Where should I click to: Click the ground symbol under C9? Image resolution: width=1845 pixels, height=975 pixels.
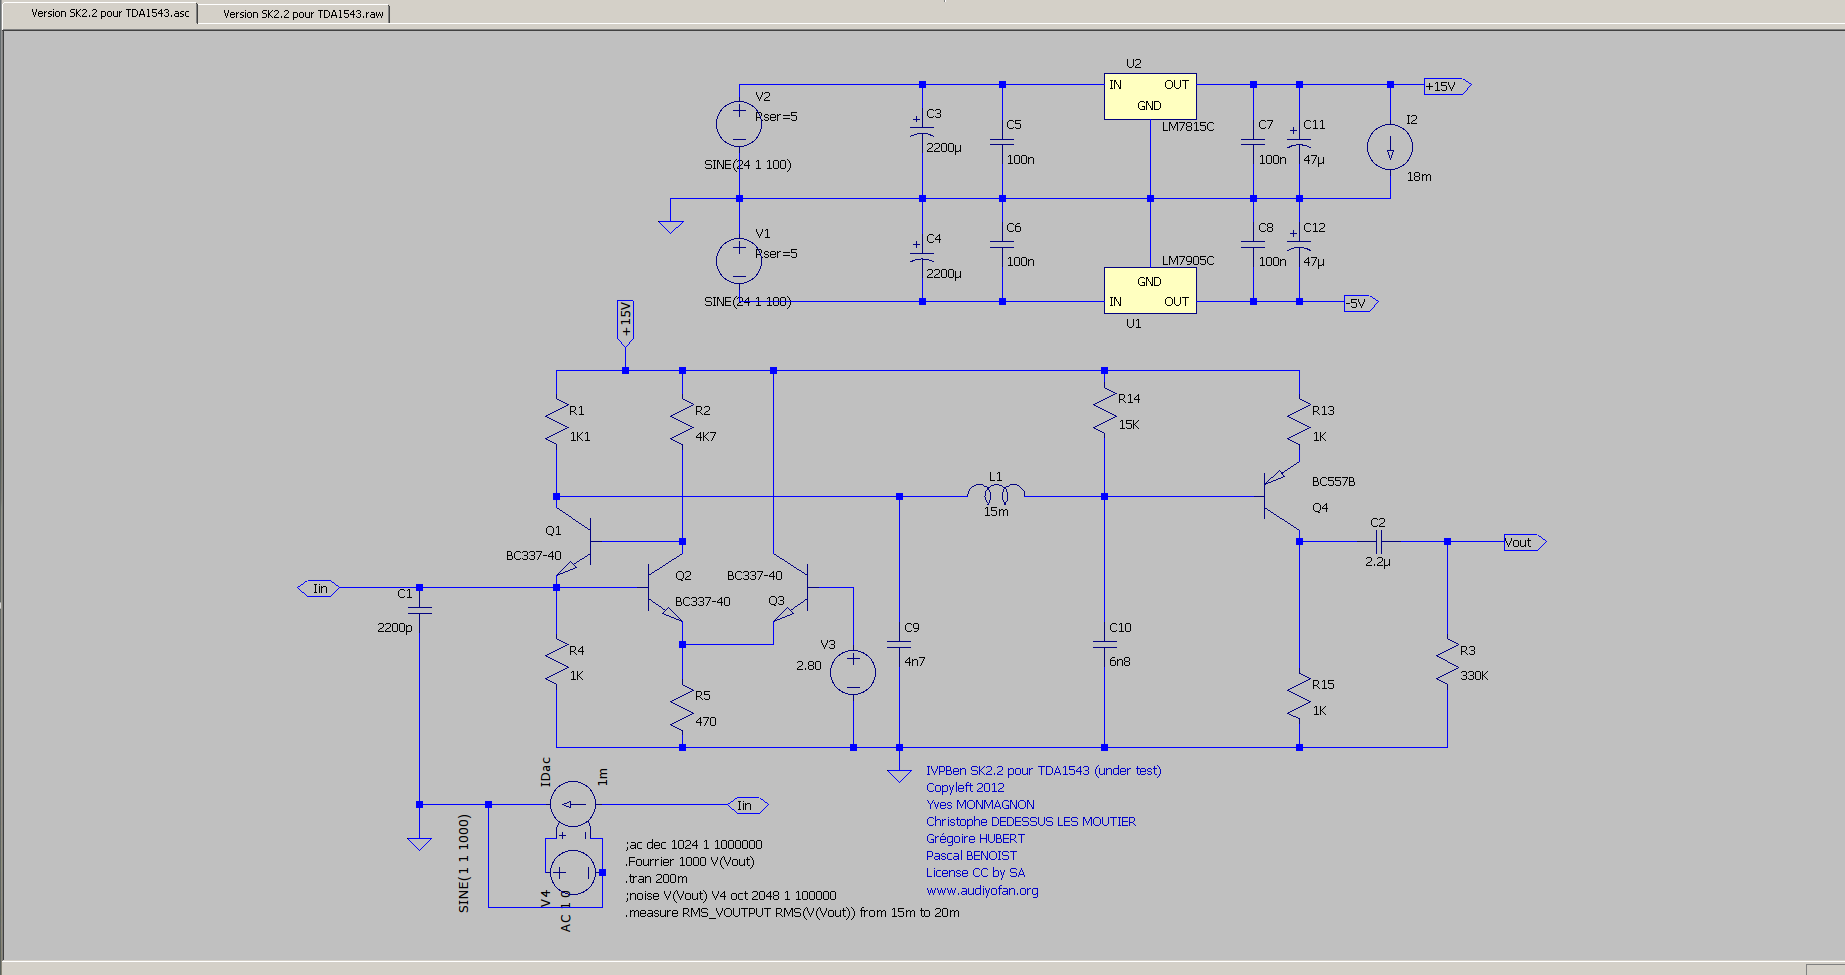899,775
